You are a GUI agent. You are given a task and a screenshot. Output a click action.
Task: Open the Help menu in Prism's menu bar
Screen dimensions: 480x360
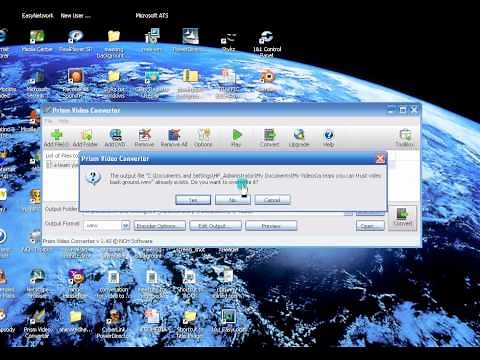point(63,121)
